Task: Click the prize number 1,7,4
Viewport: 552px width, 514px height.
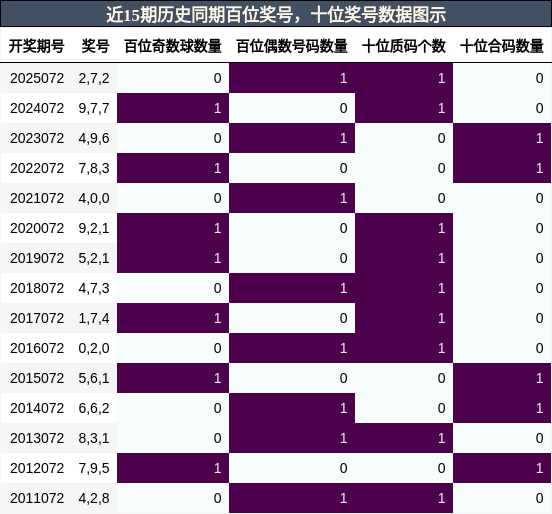Action: coord(94,318)
